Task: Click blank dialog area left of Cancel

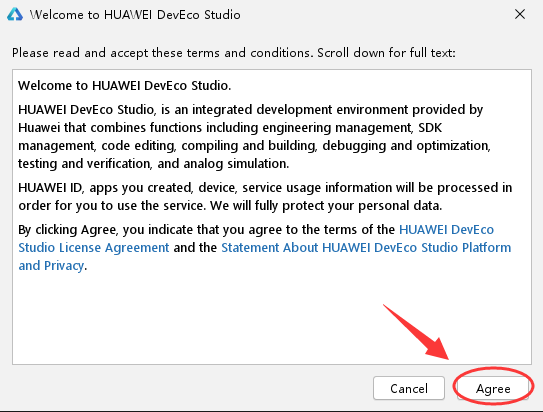Action: tap(190, 388)
